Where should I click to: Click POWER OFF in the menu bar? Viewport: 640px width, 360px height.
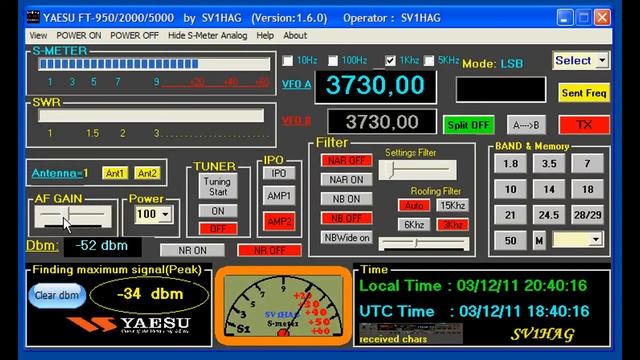tap(134, 36)
